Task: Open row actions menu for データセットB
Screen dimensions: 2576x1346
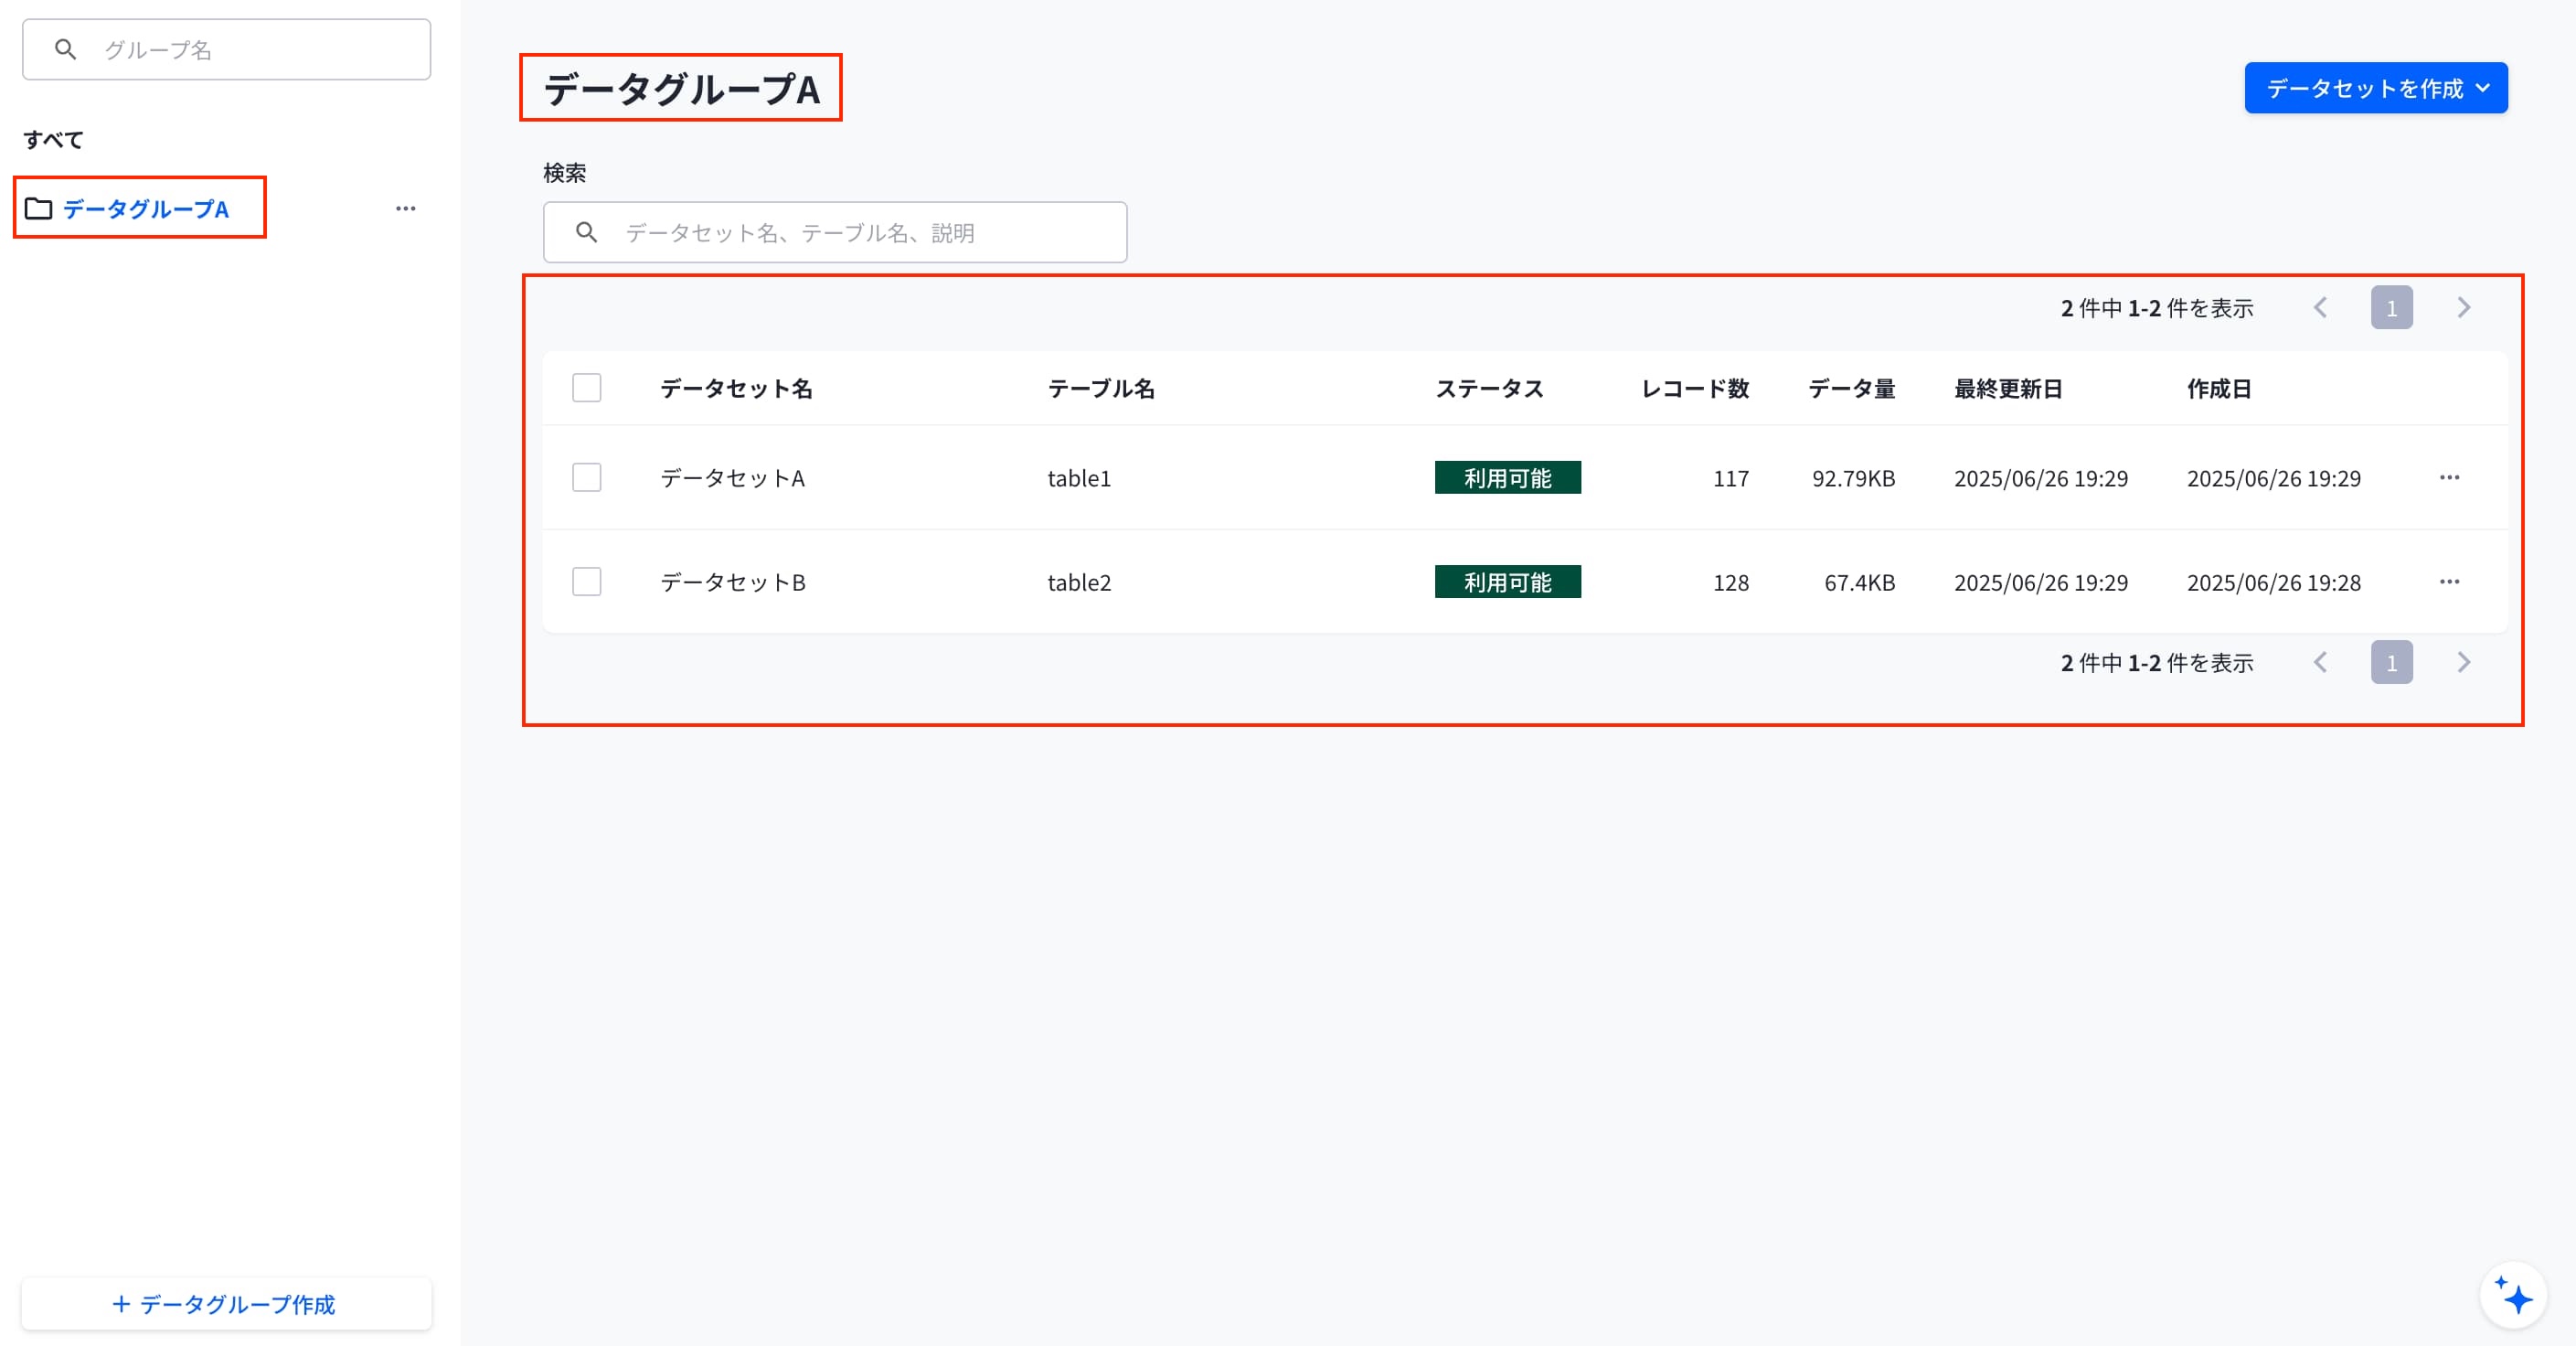Action: pyautogui.click(x=2449, y=581)
